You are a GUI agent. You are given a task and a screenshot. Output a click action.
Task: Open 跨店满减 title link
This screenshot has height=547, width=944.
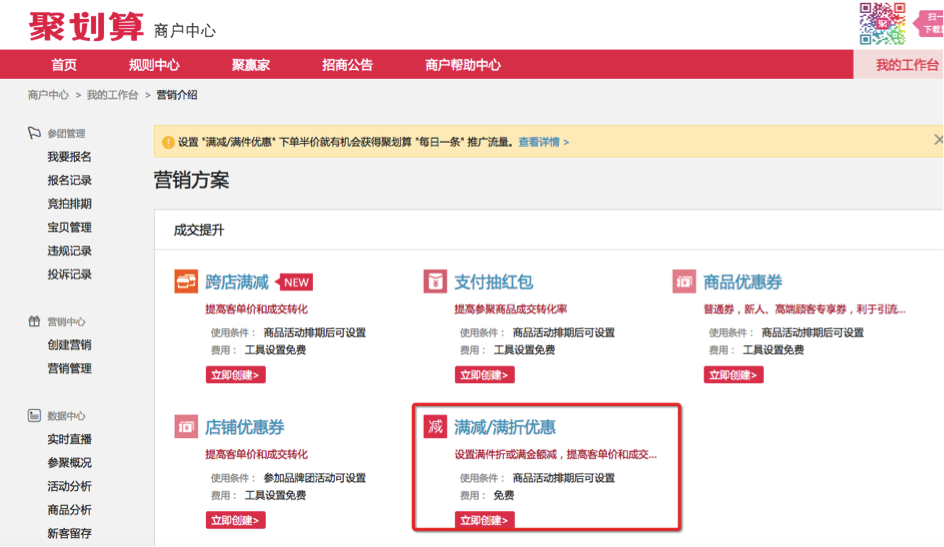pos(237,282)
